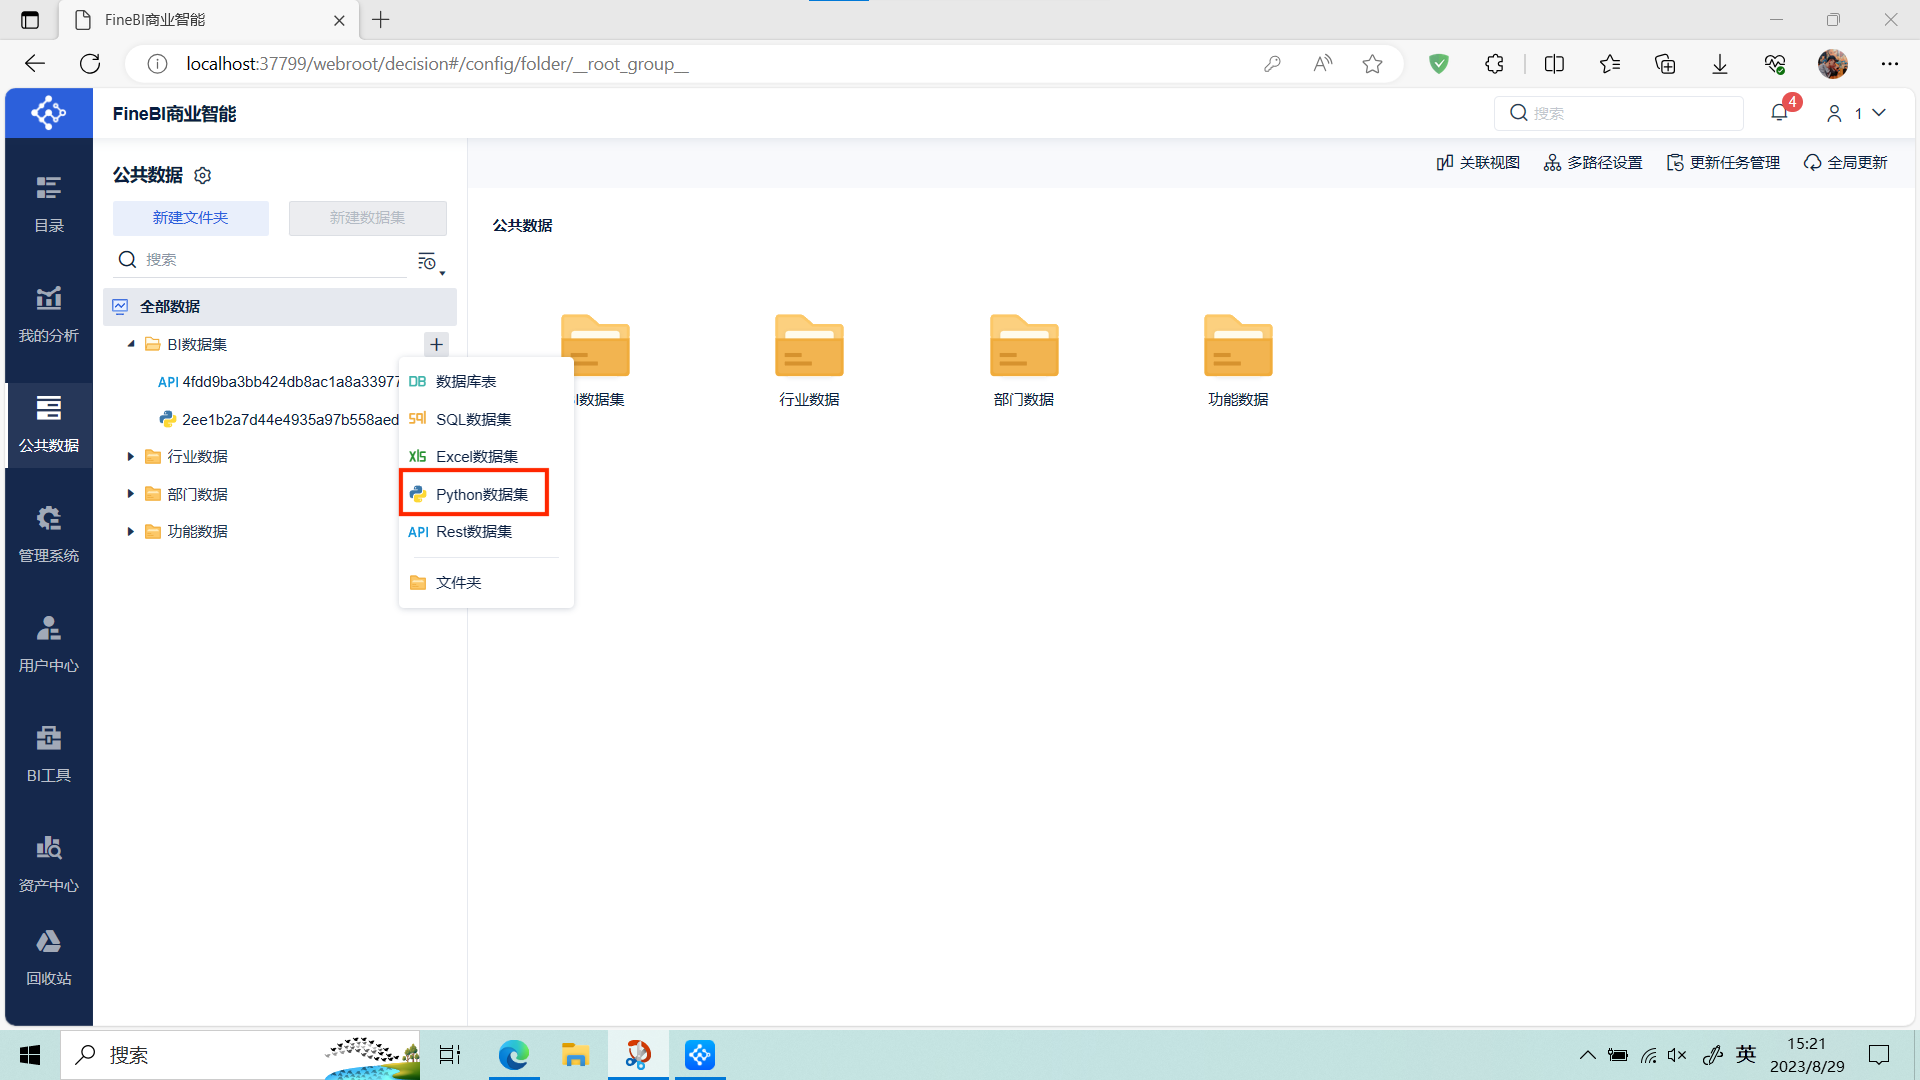This screenshot has height=1080, width=1920.
Task: Reload the page with refresh icon
Action: click(90, 64)
